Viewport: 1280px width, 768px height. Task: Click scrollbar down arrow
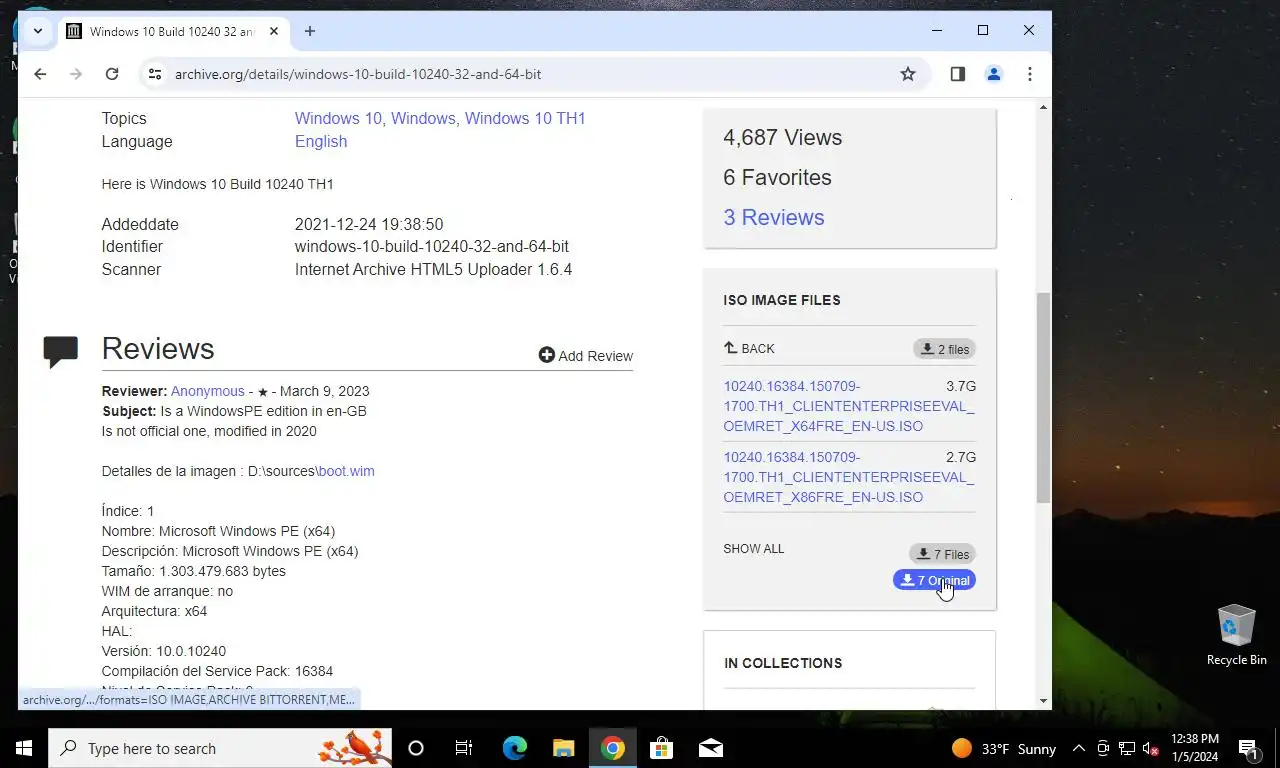pos(1043,701)
